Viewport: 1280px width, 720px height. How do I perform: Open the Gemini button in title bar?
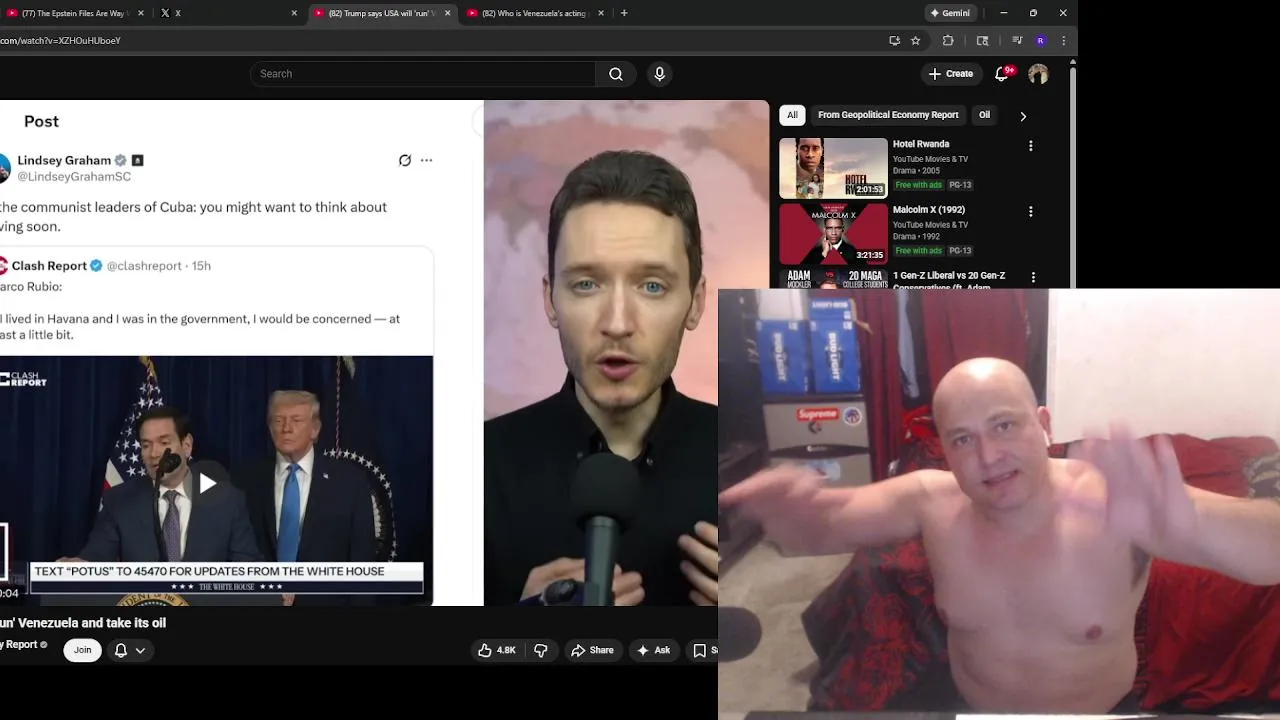click(x=950, y=13)
